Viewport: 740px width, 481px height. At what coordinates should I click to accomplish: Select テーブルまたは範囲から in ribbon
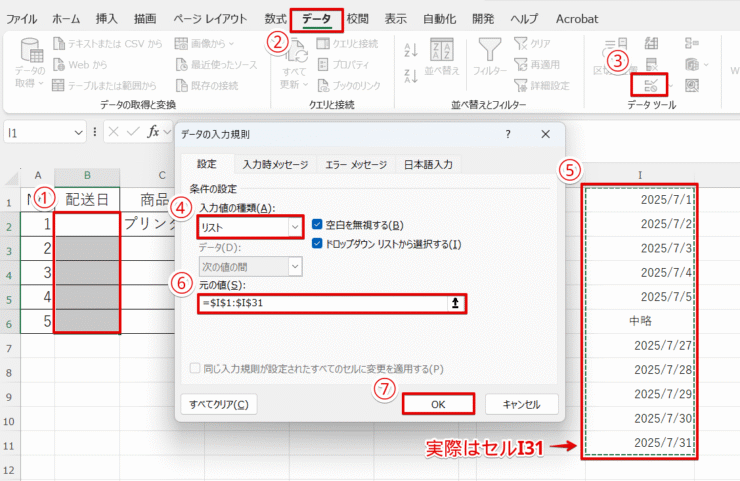coord(104,85)
